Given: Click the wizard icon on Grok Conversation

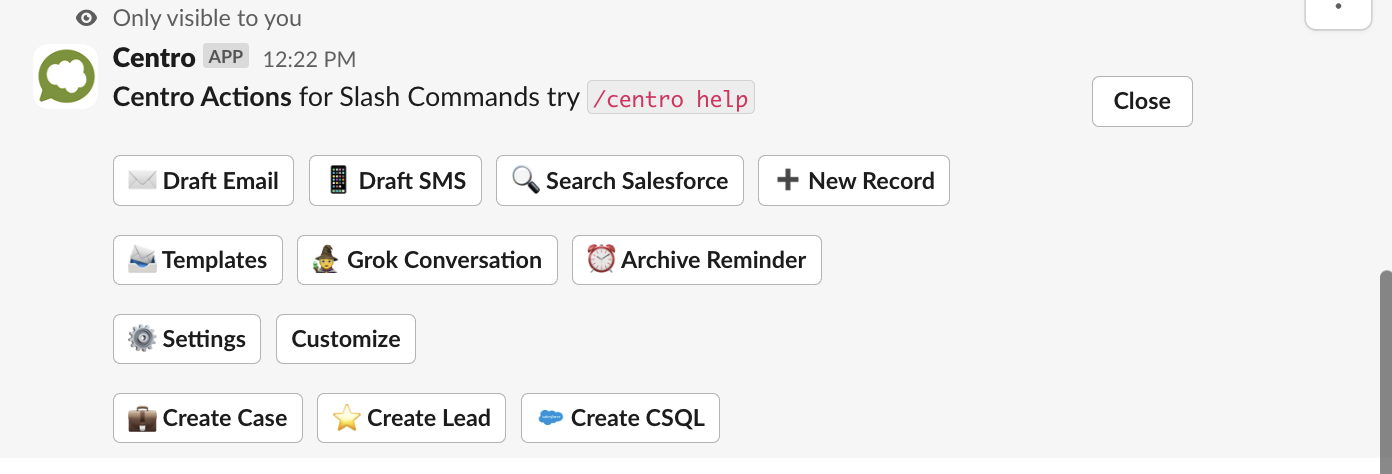Looking at the screenshot, I should [327, 260].
